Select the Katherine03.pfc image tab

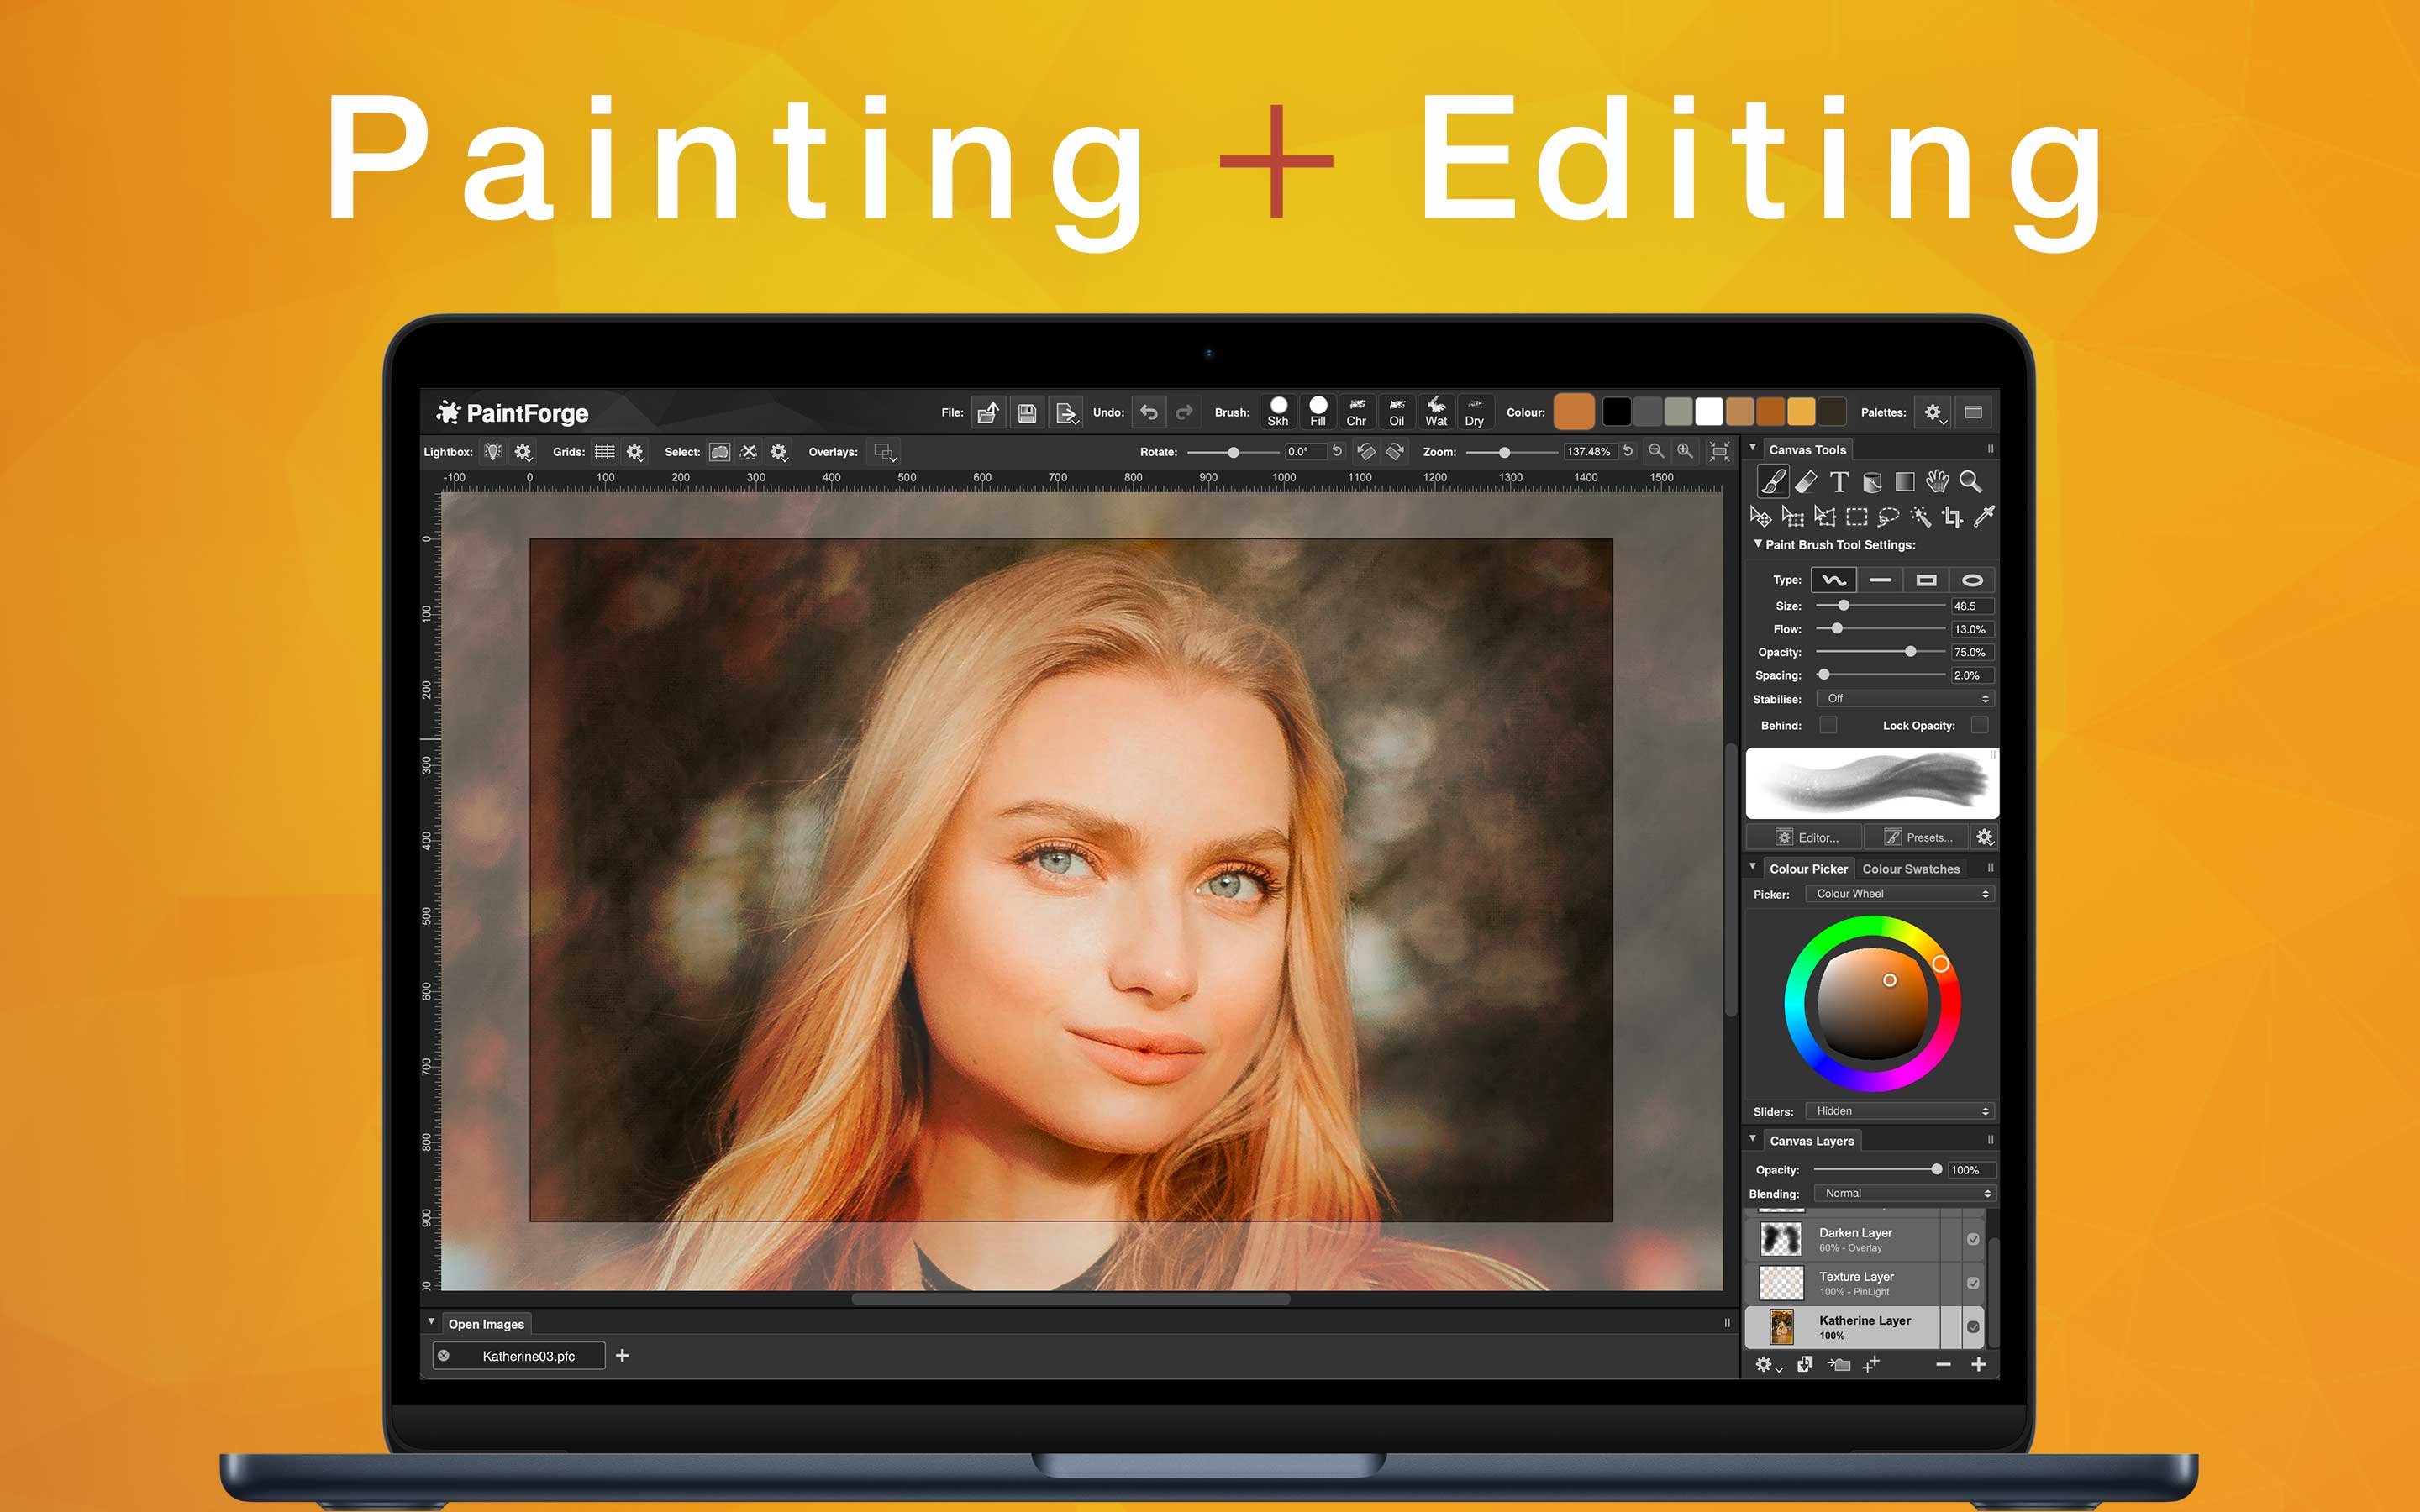(528, 1356)
